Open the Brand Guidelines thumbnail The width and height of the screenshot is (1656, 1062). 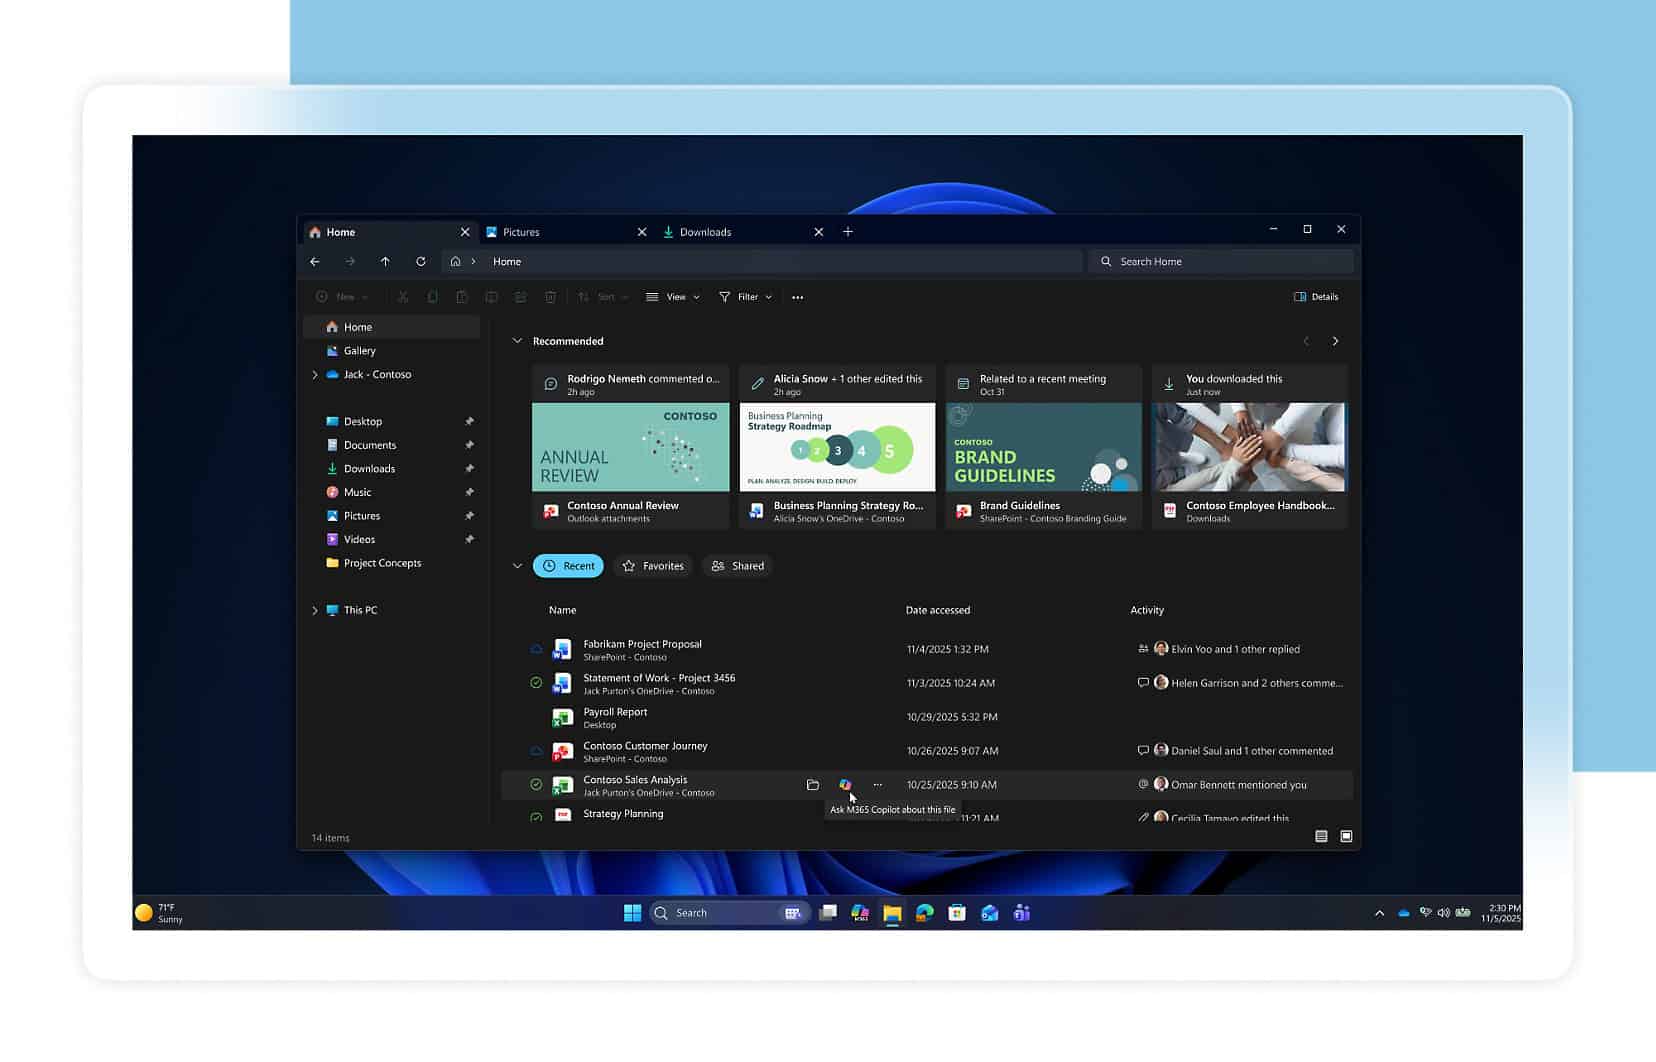pyautogui.click(x=1044, y=447)
